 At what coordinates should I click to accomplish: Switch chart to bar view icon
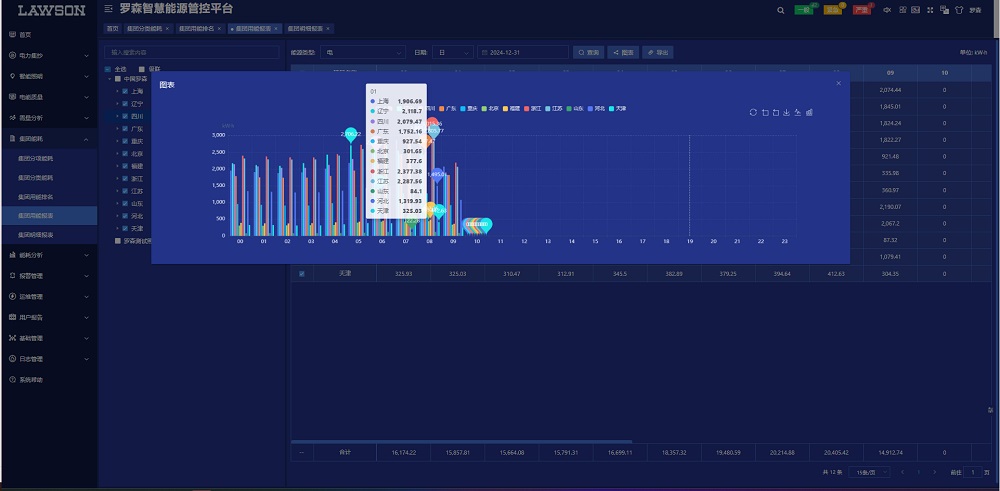coord(809,112)
